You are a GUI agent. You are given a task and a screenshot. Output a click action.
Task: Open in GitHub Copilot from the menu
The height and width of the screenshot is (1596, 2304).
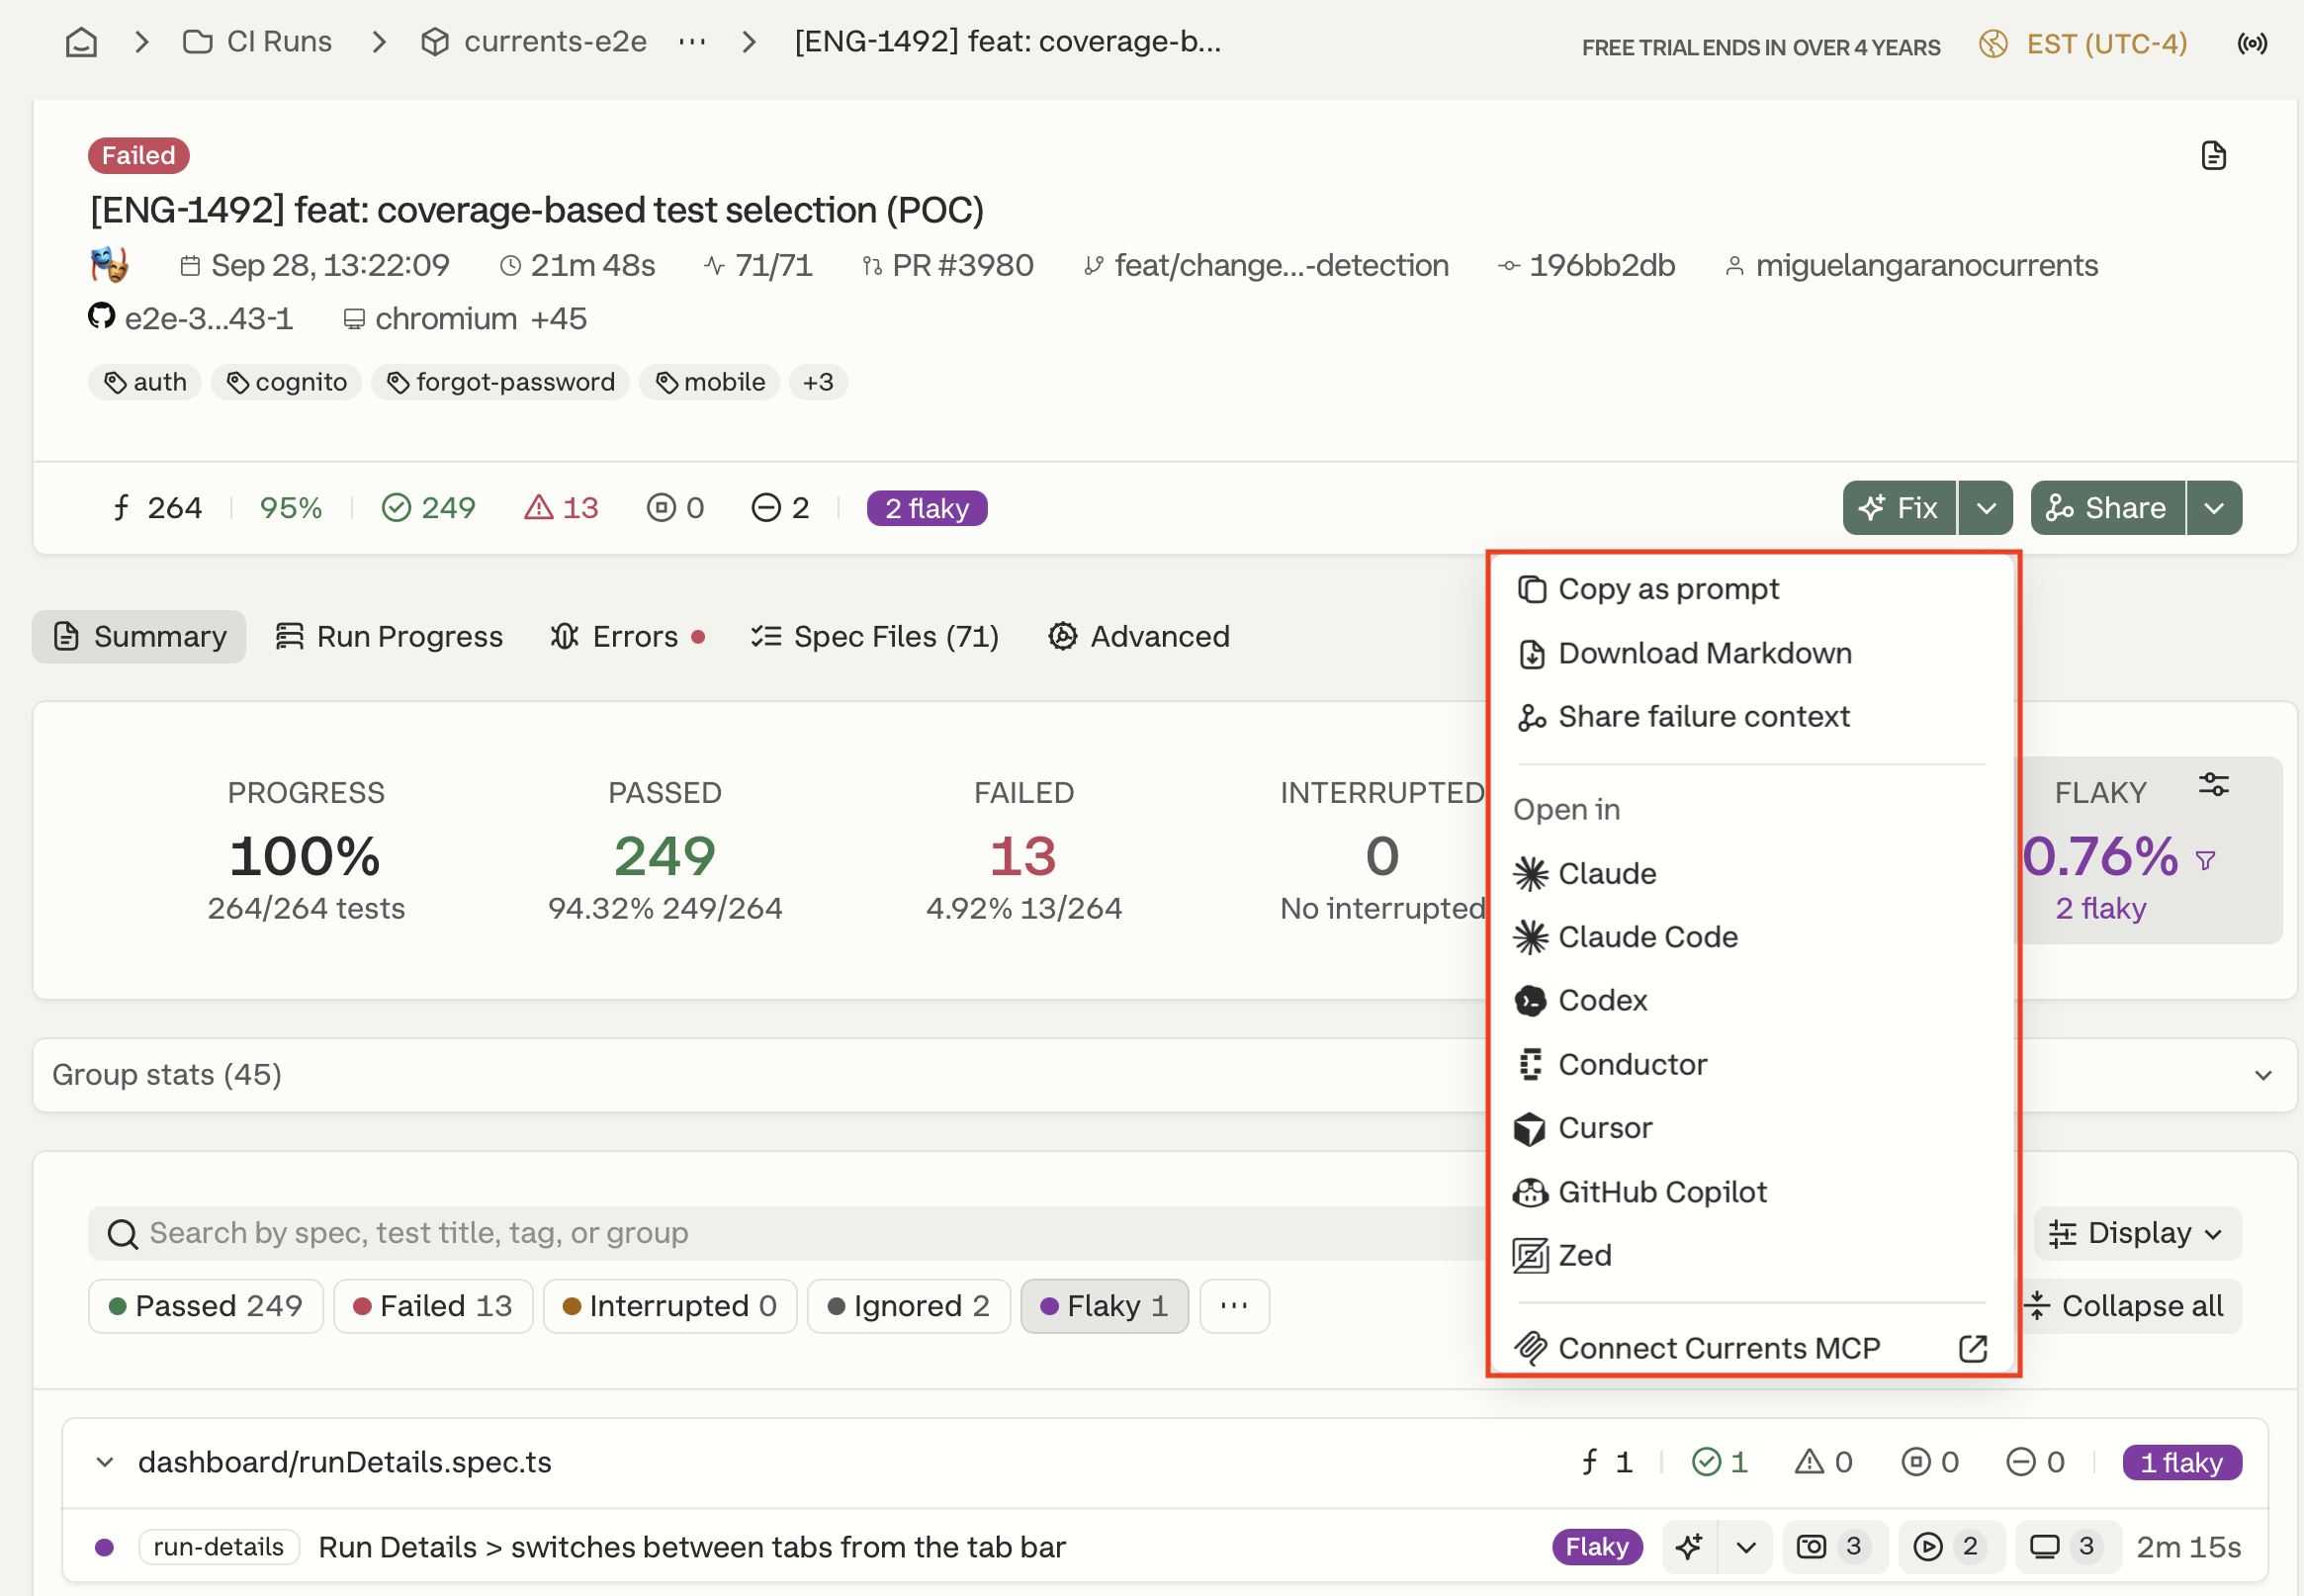pyautogui.click(x=1750, y=1192)
